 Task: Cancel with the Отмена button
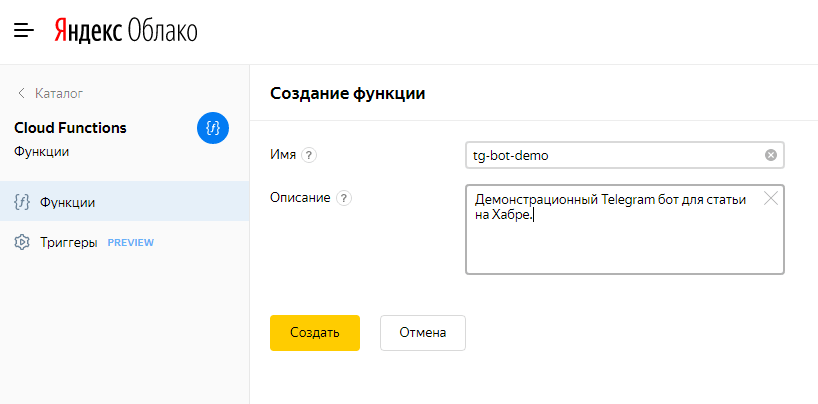coord(422,333)
